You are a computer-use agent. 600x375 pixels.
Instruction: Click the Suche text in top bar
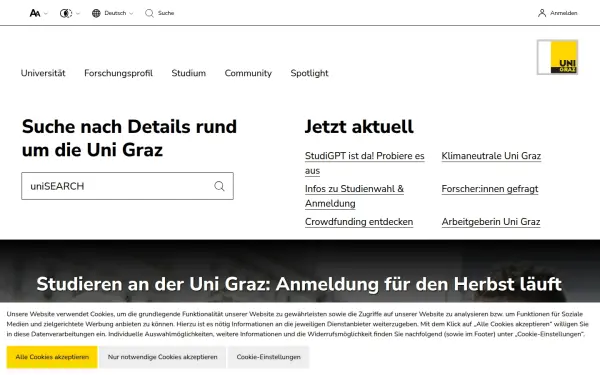pyautogui.click(x=166, y=13)
